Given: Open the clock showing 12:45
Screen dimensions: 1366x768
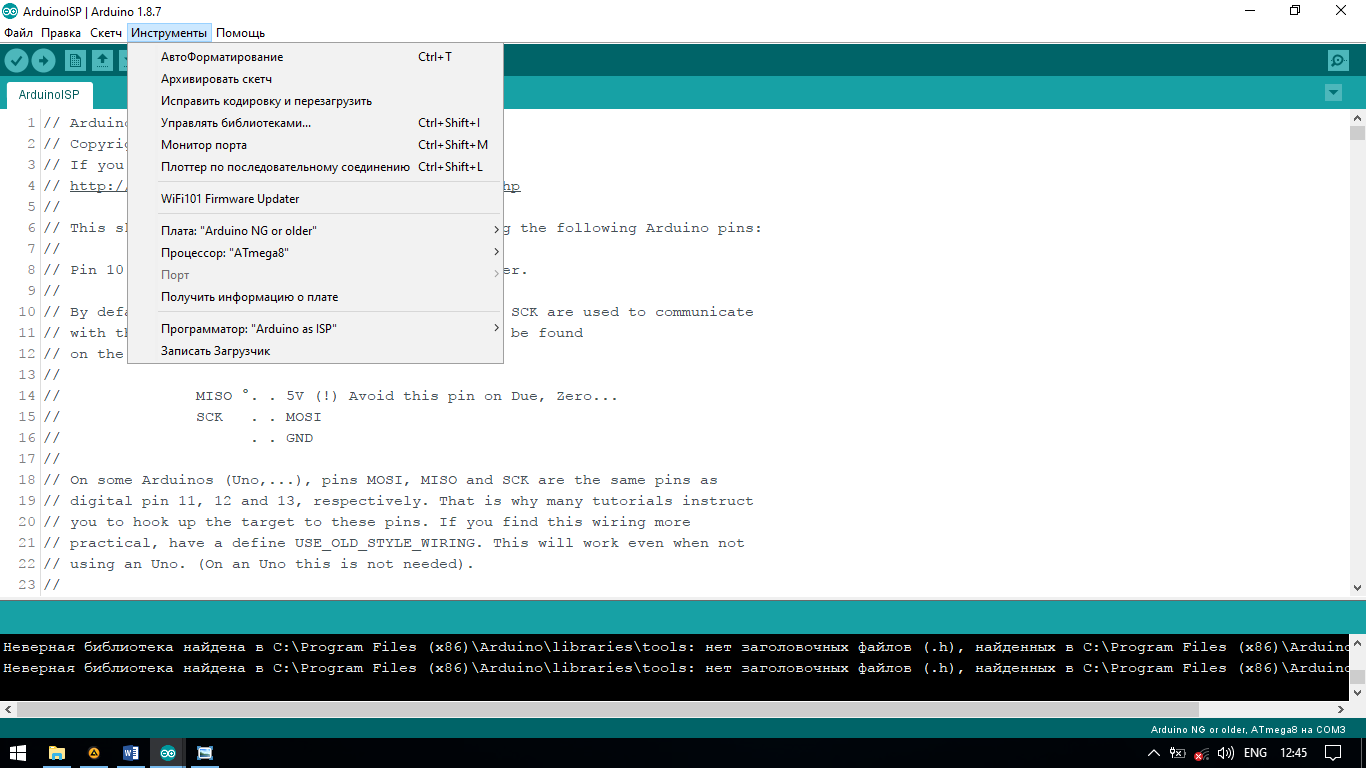Looking at the screenshot, I should [x=1293, y=753].
